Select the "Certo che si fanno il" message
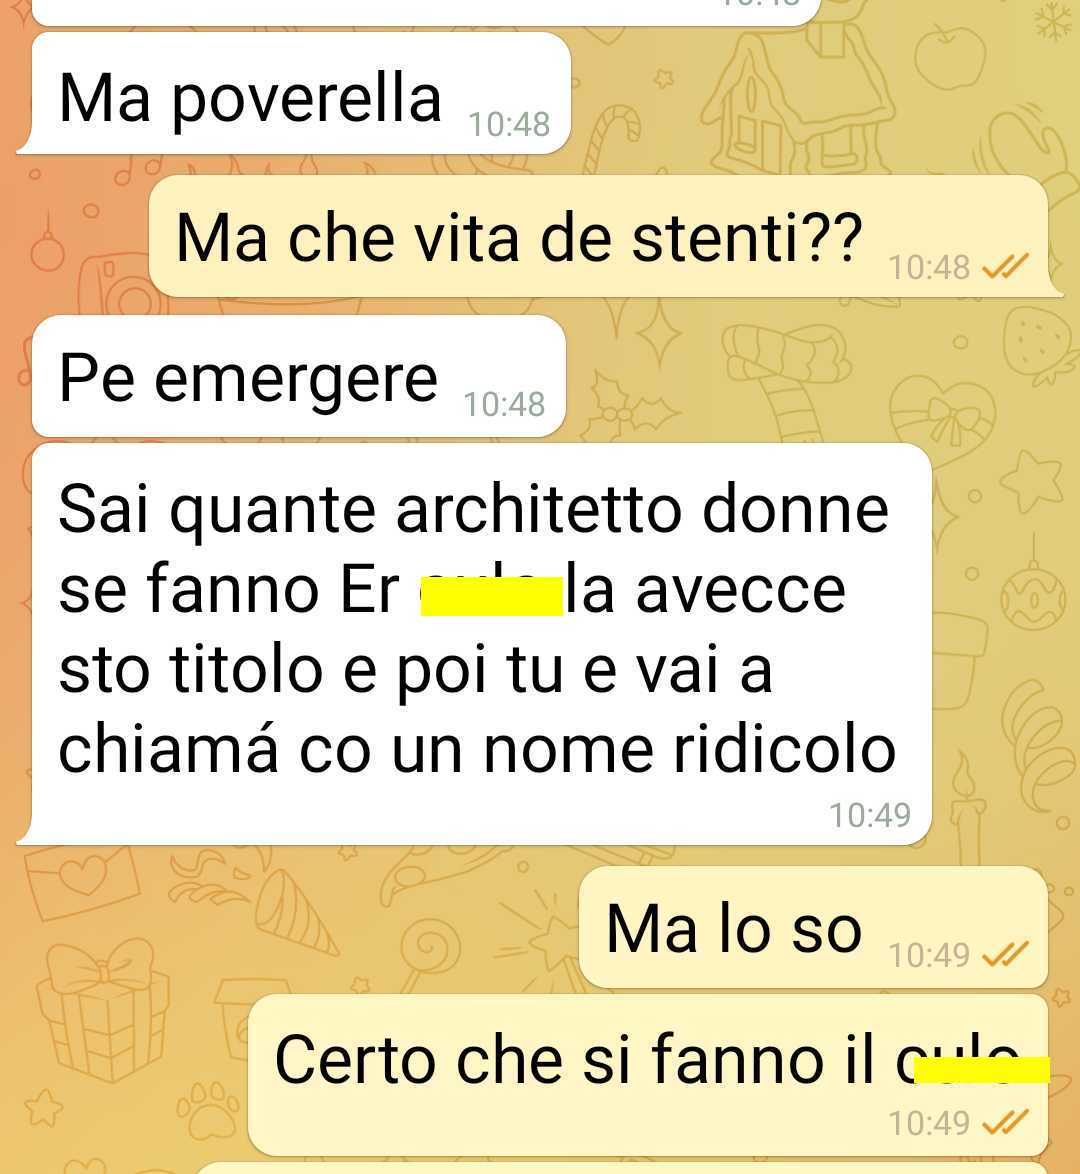 [x=648, y=1074]
